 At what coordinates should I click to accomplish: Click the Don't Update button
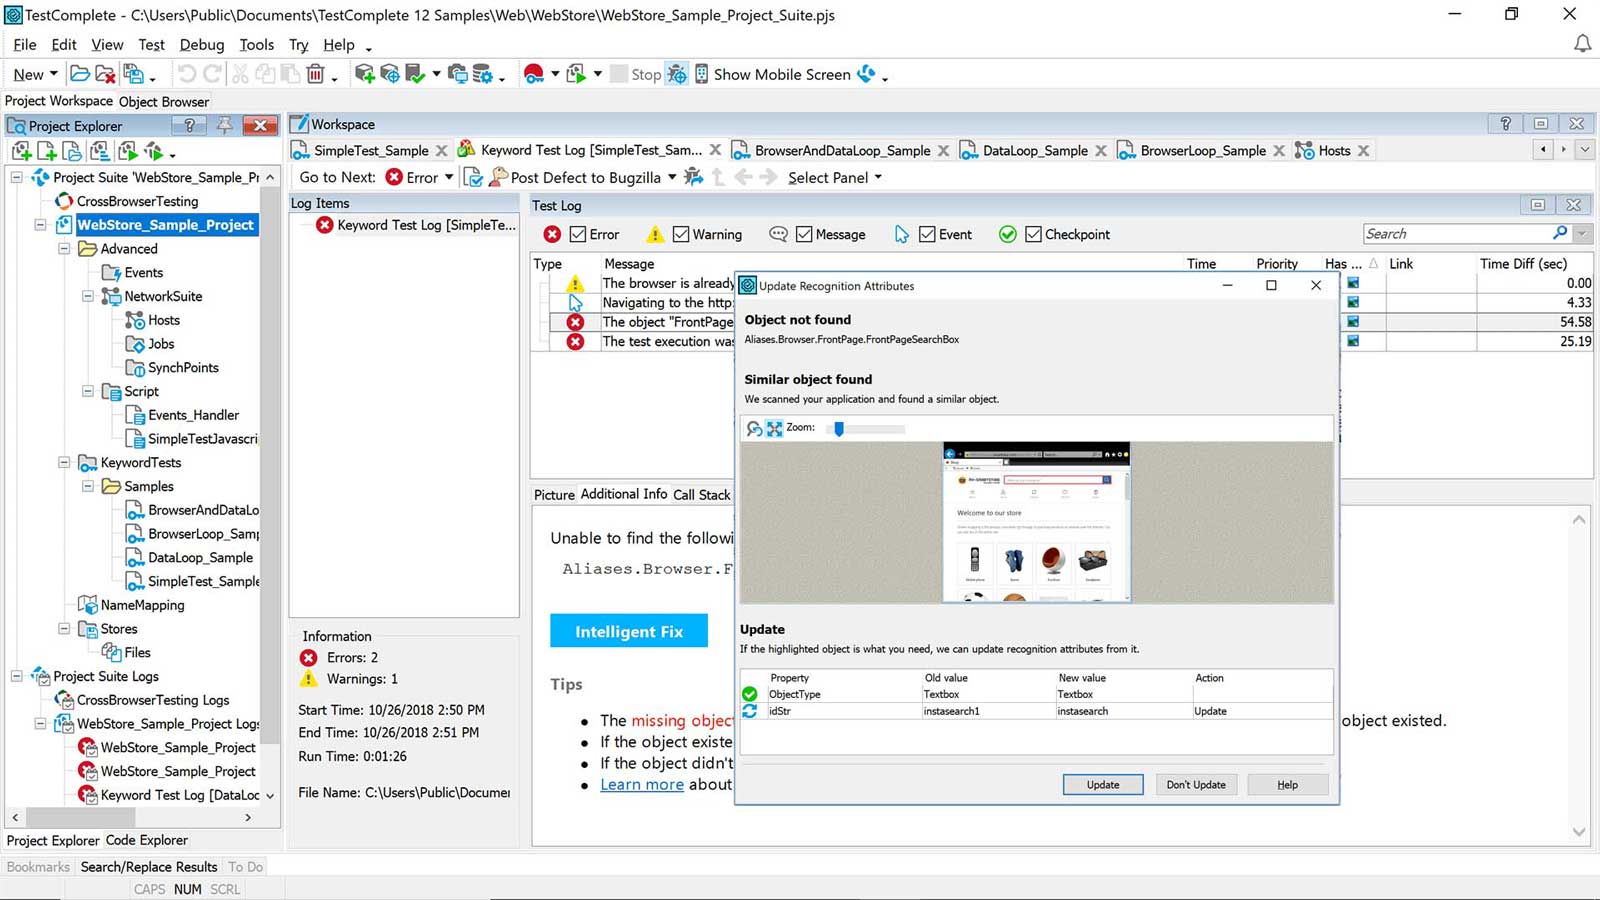(1195, 785)
